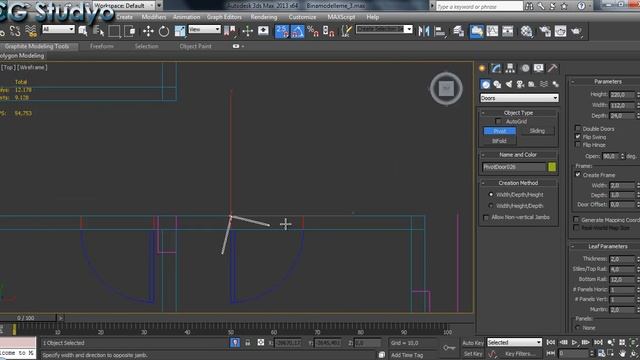The height and width of the screenshot is (360, 640).
Task: Click the Render Production teapot icon
Action: click(x=576, y=31)
